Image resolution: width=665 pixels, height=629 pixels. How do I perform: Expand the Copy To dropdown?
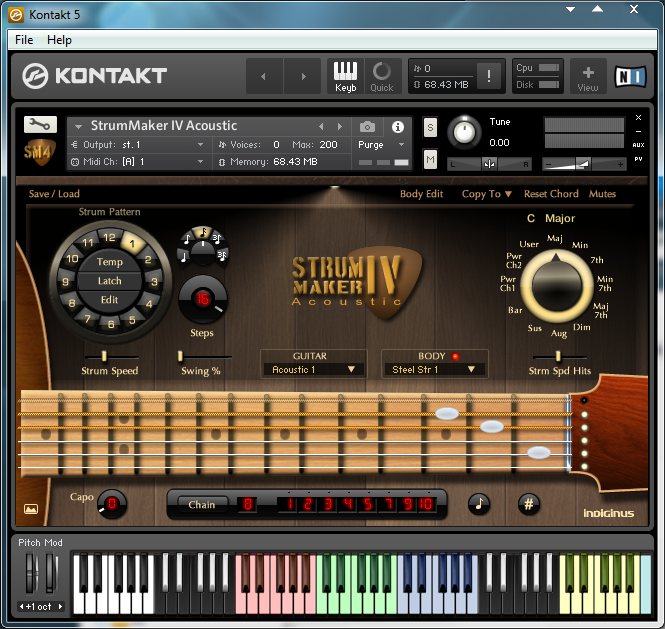coord(486,194)
